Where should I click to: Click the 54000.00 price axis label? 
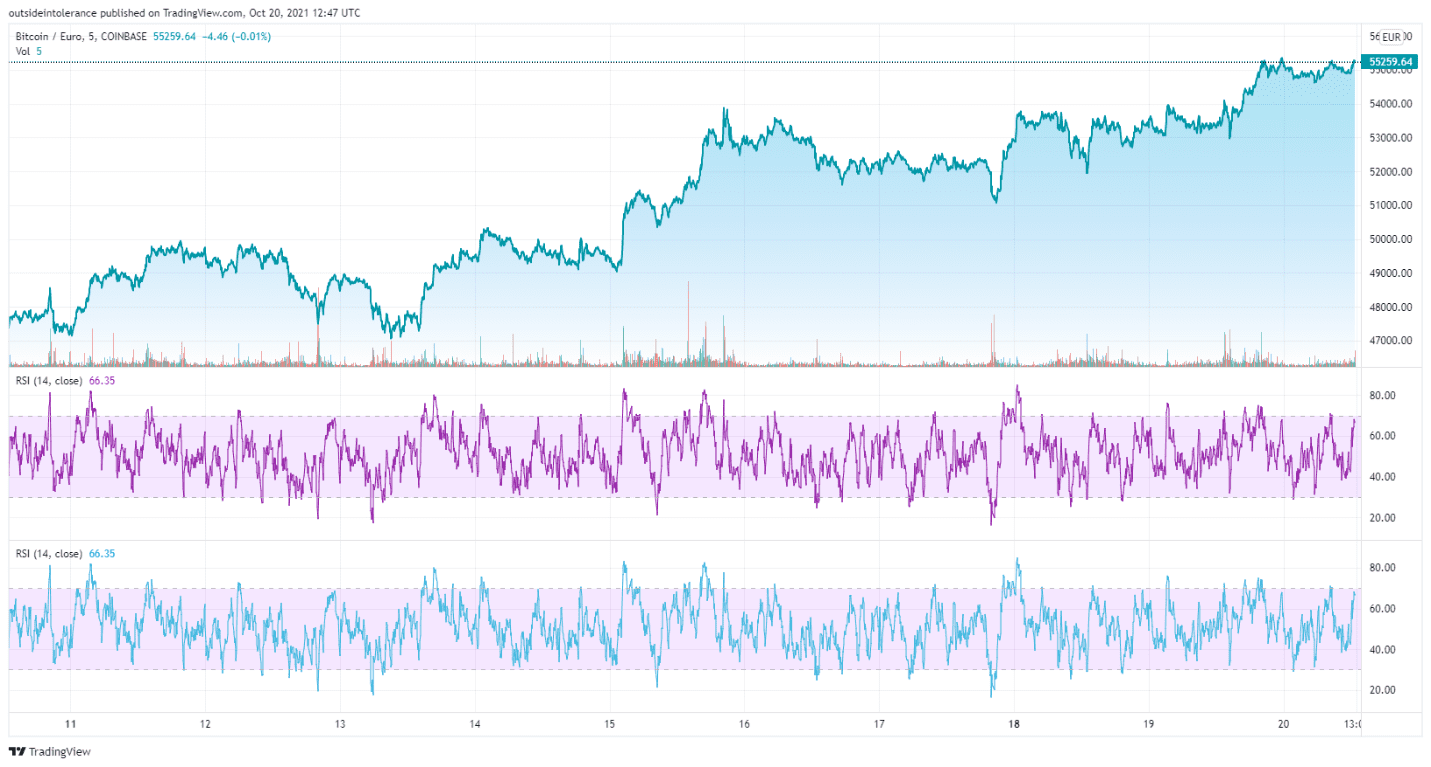(x=1390, y=104)
